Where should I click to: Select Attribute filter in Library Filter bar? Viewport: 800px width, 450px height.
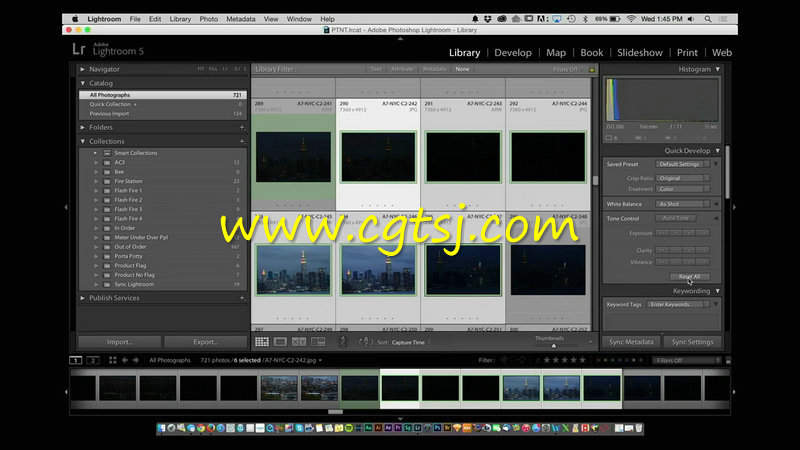[x=402, y=69]
